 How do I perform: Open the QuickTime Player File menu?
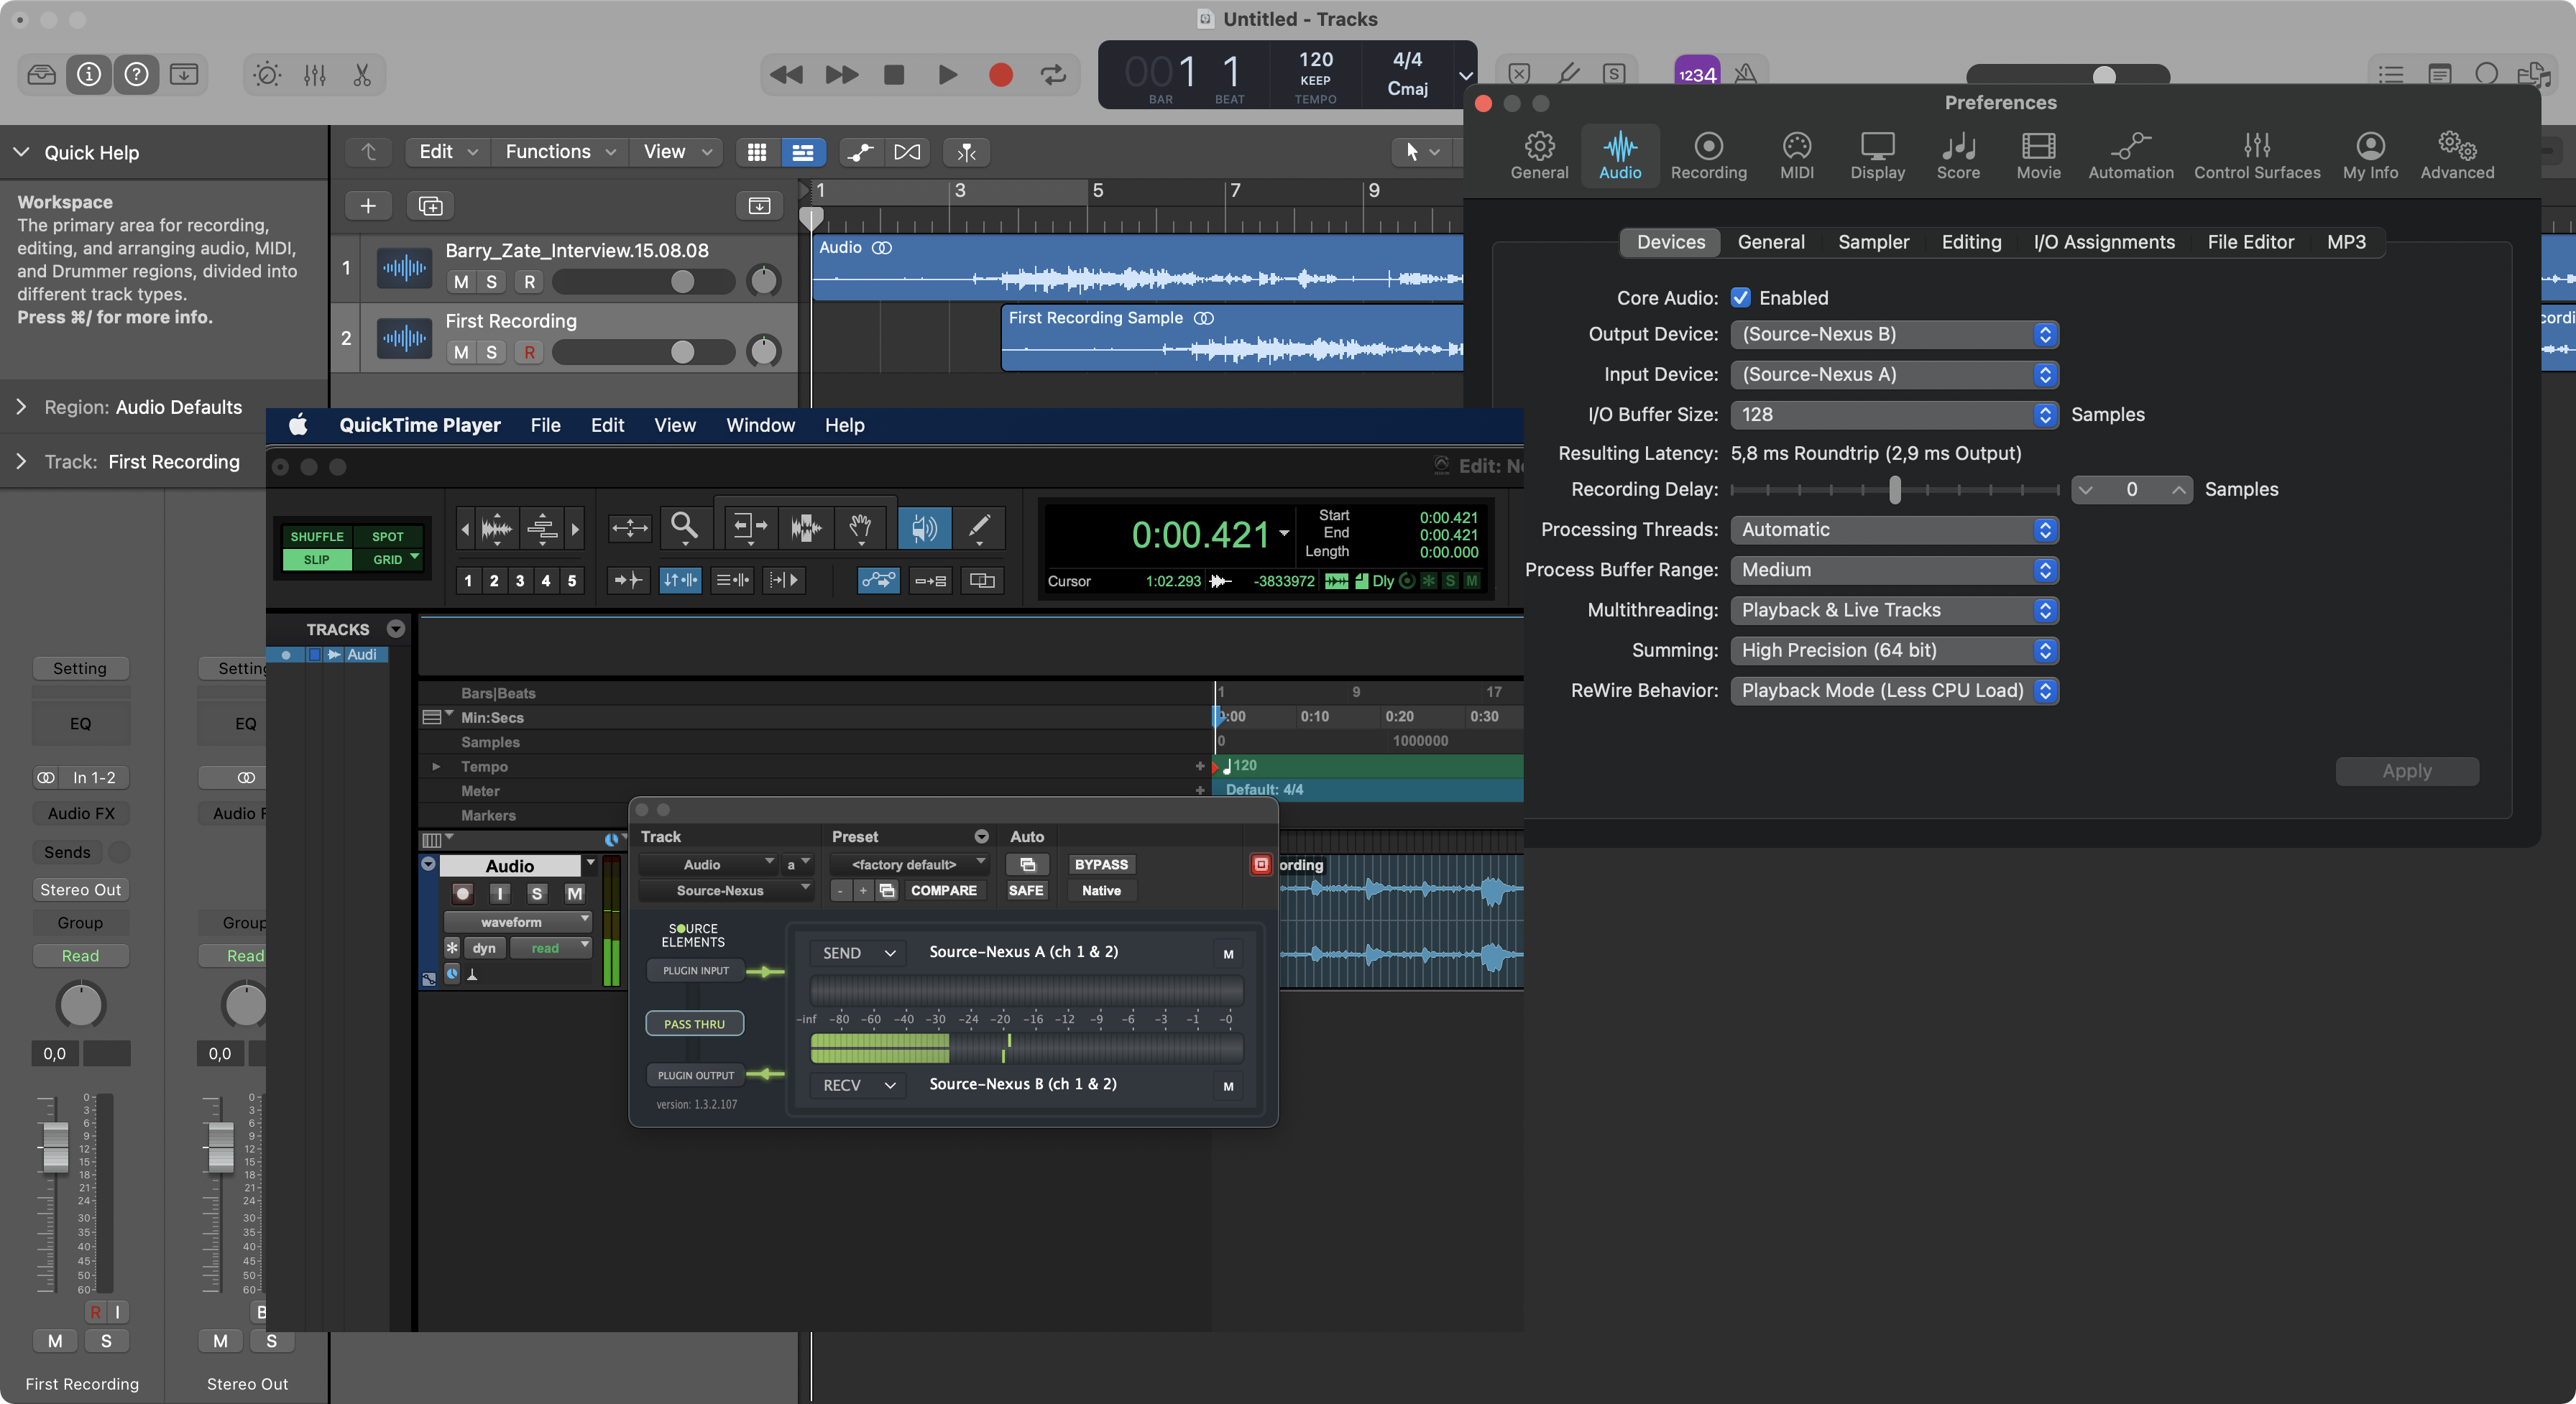point(545,425)
